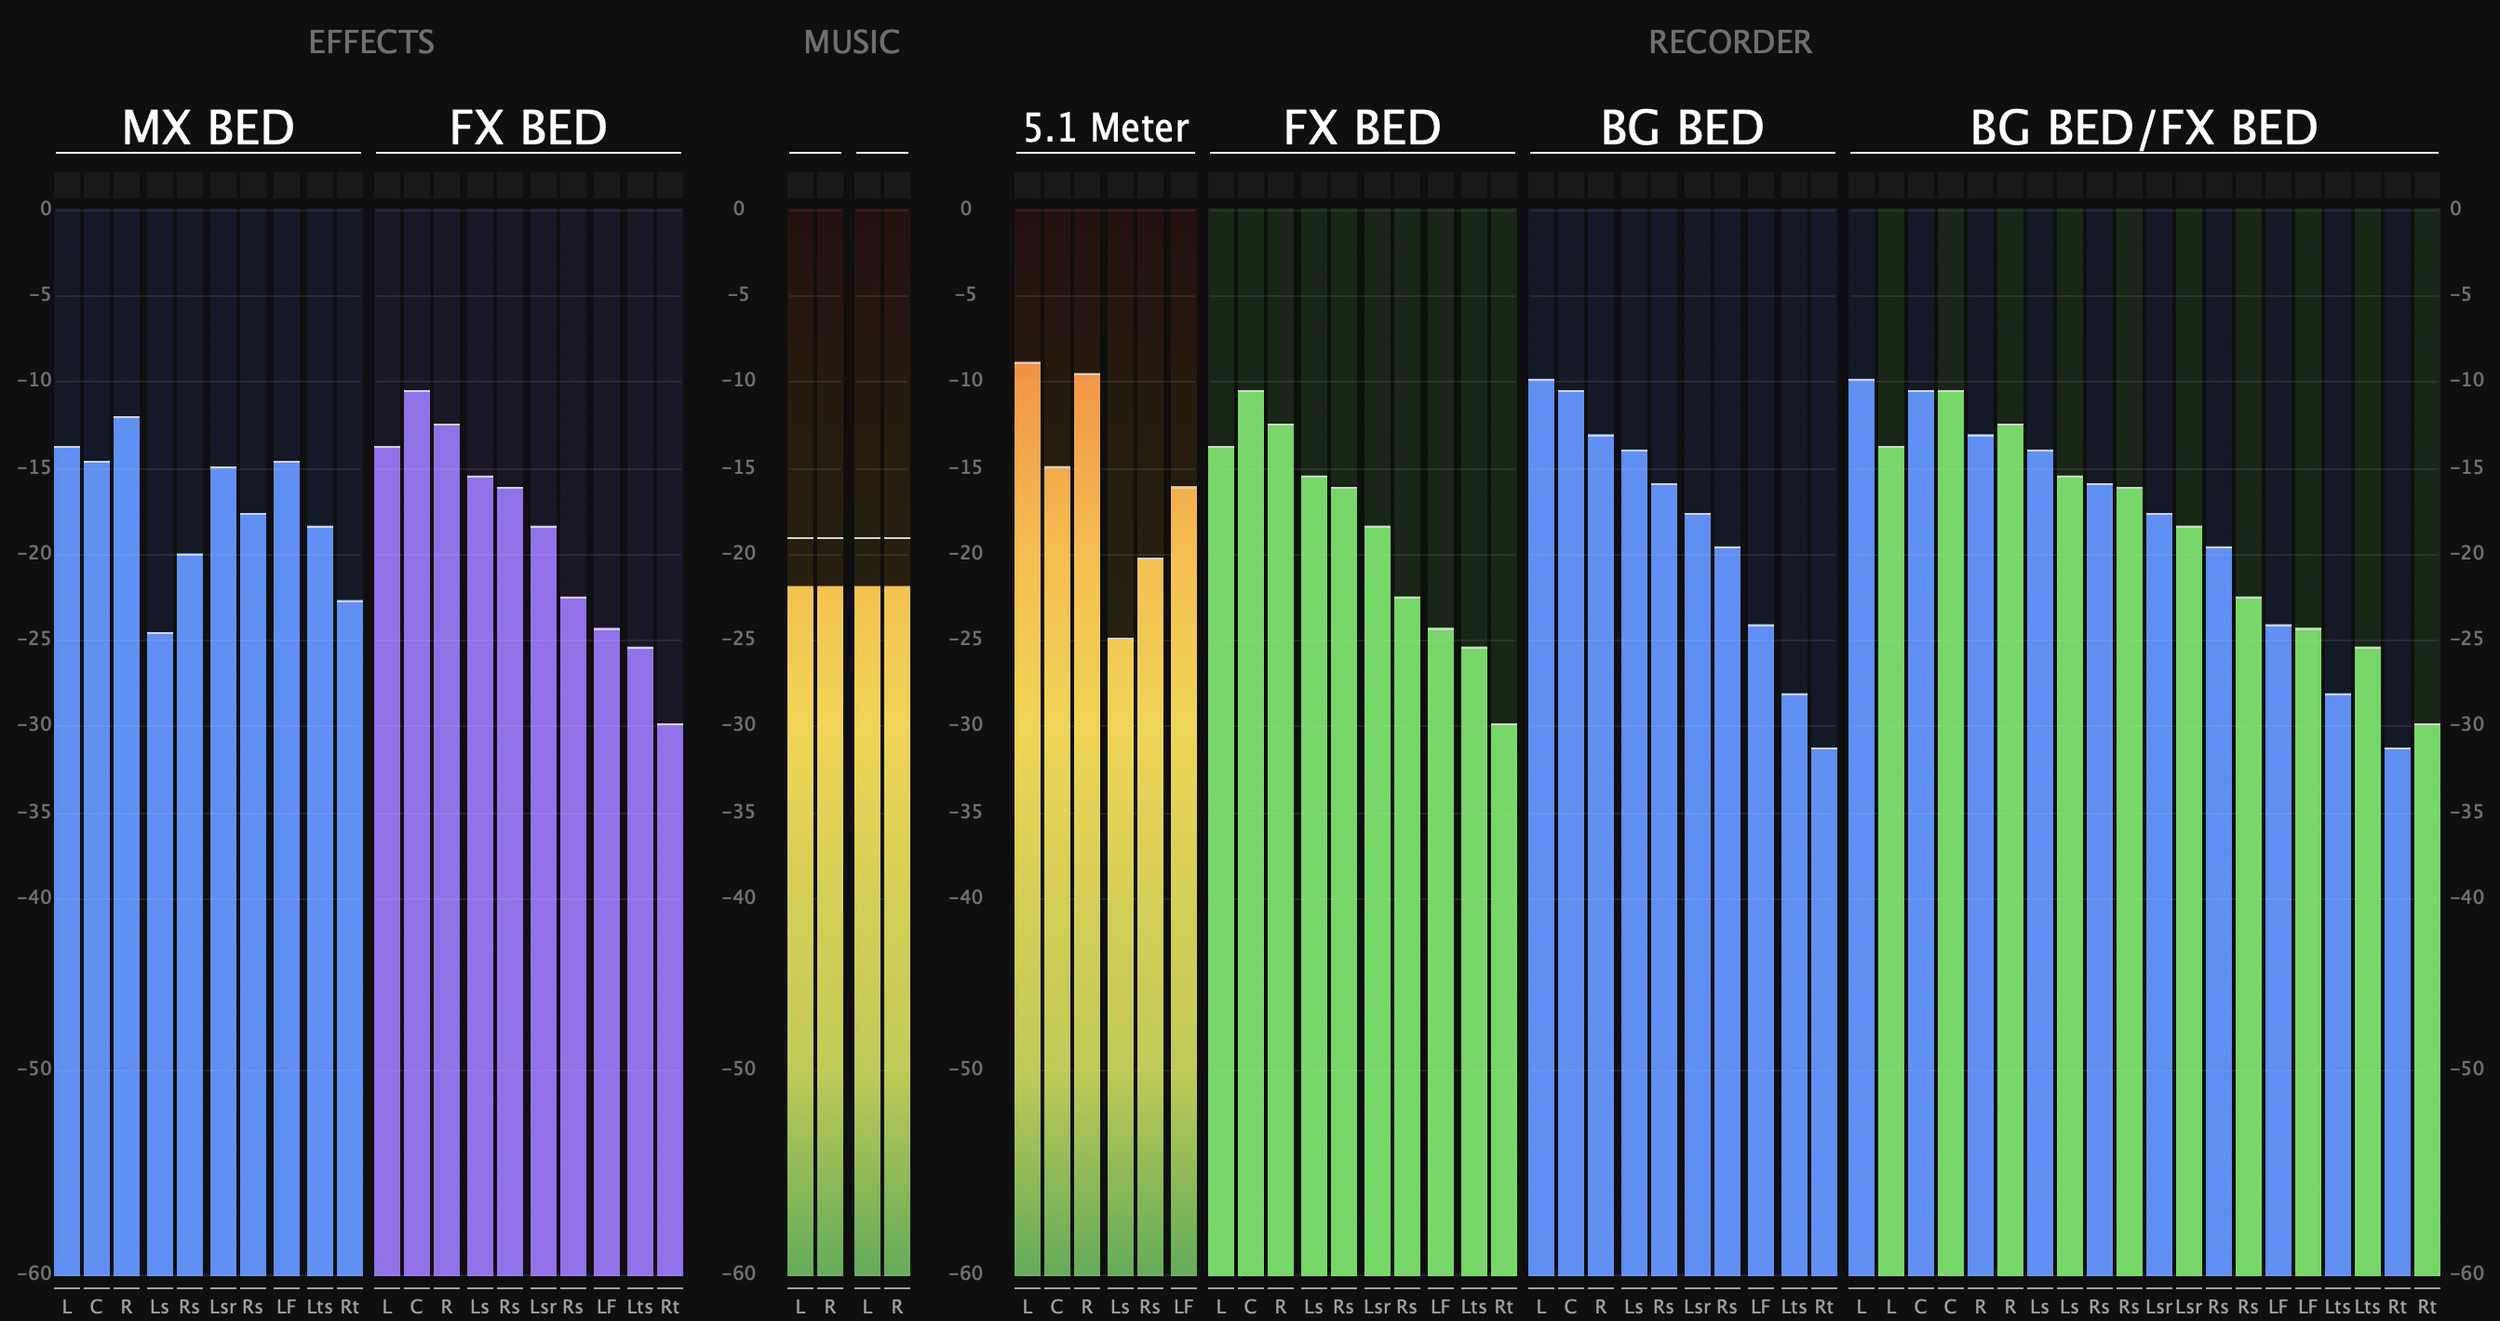Clear clip indicator above BG BED Rt channel
Screen dimensions: 2500x1321
(x=1823, y=185)
